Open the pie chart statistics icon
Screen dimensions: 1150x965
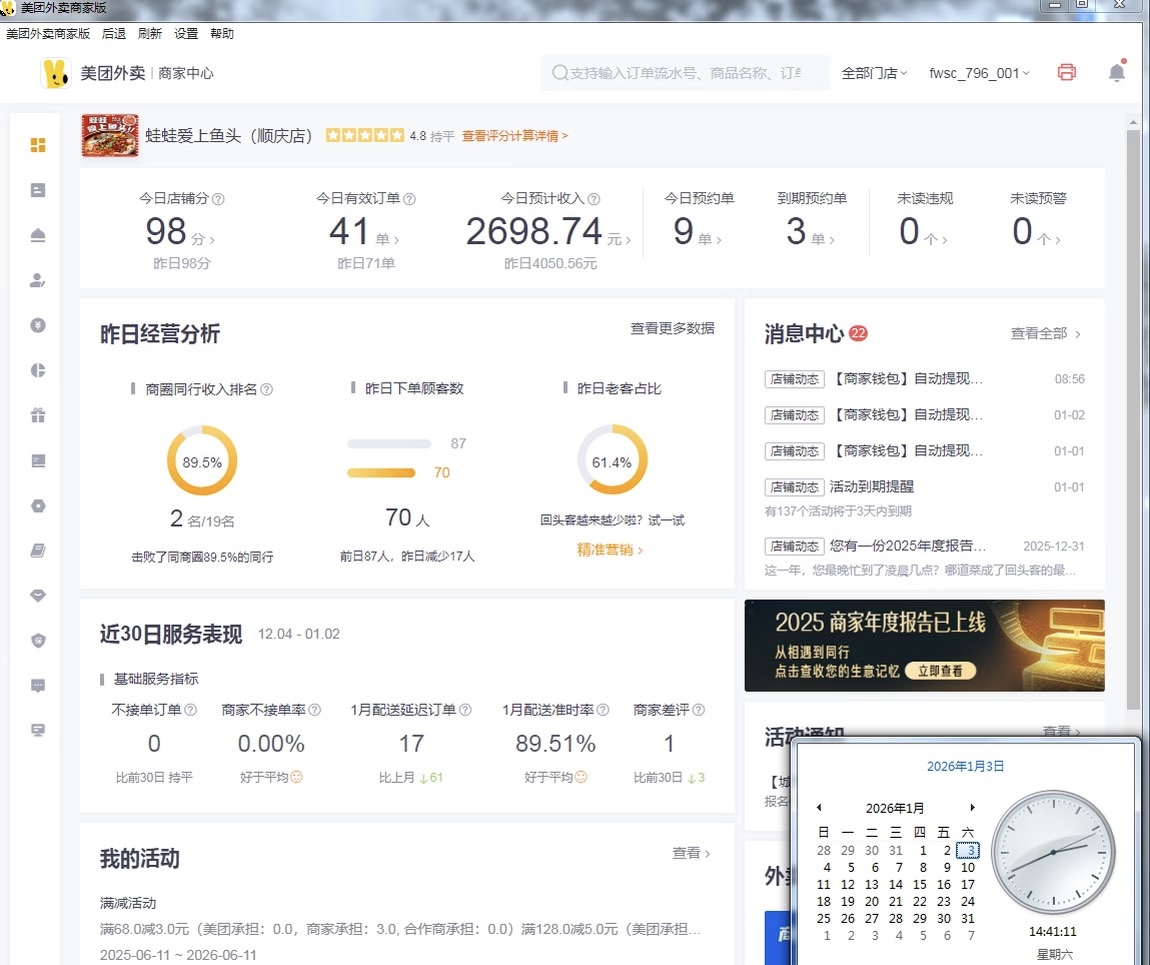[37, 370]
